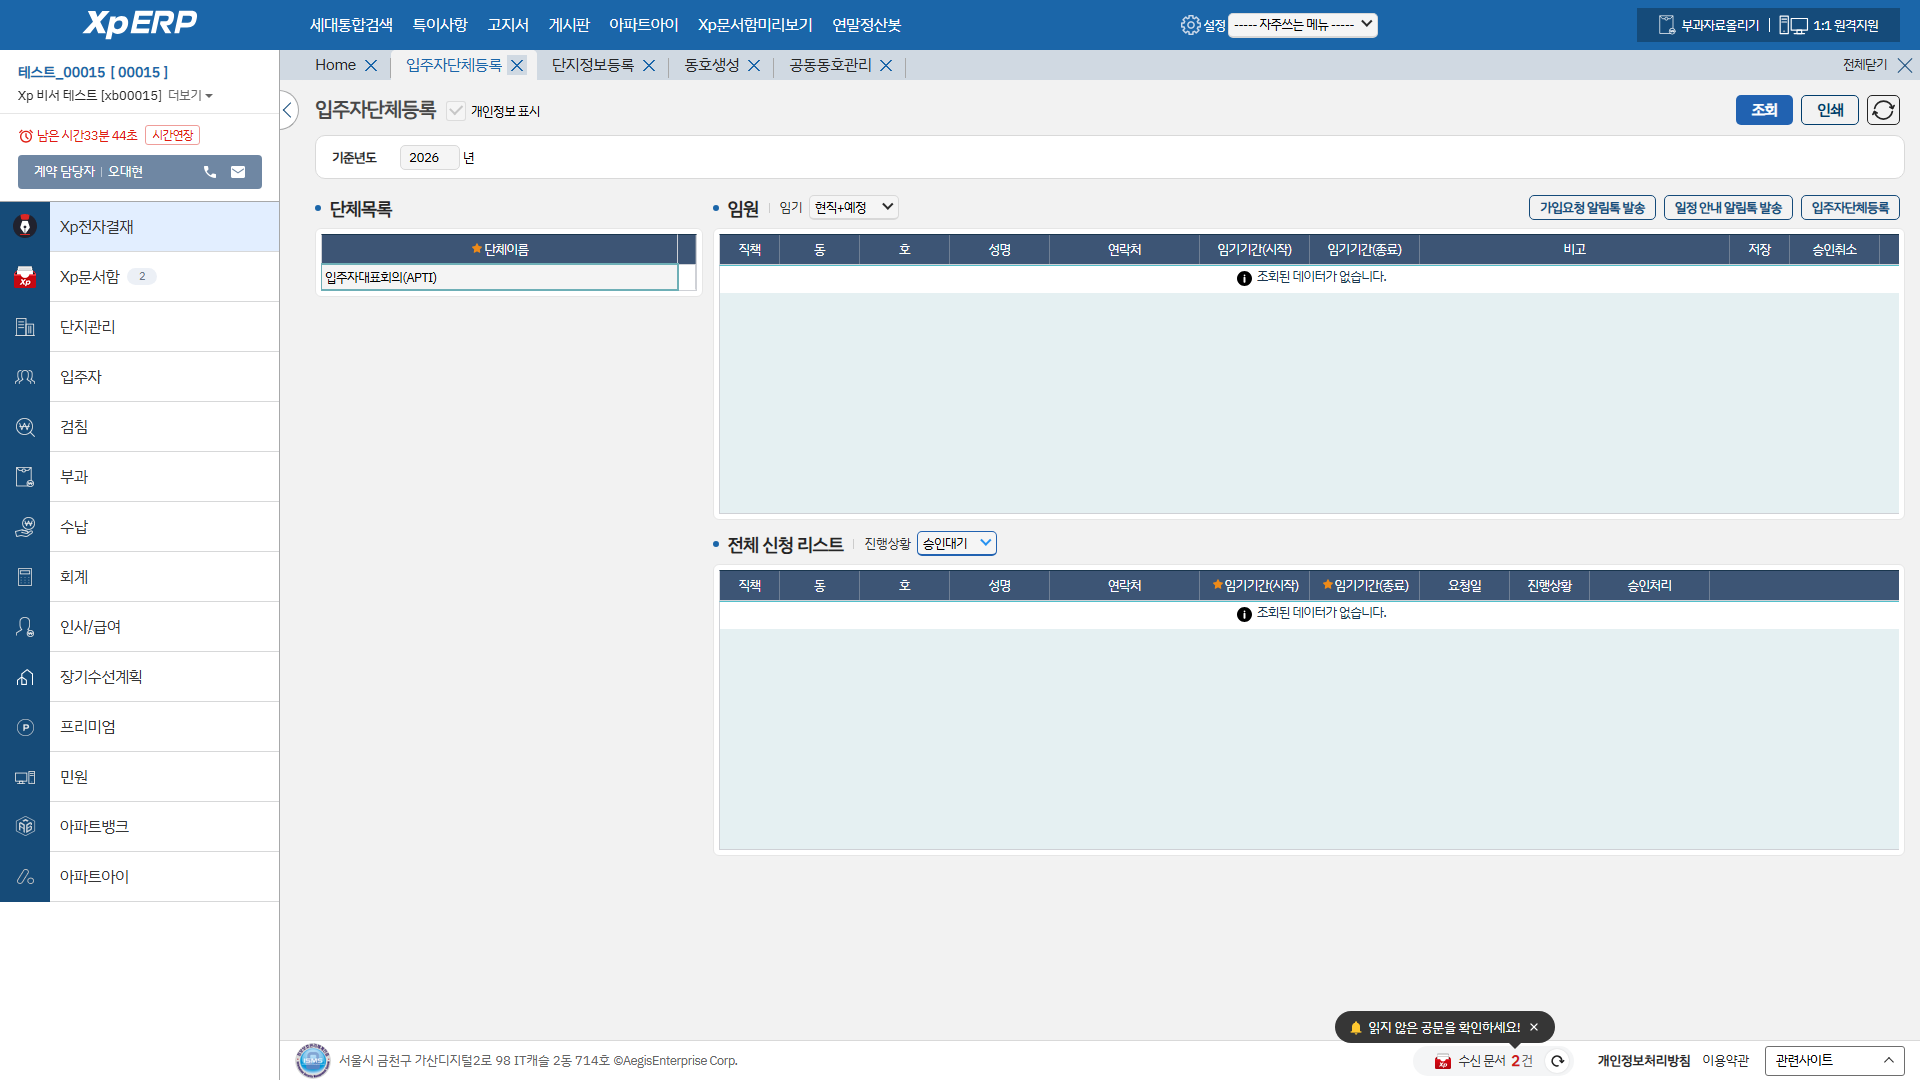The width and height of the screenshot is (1920, 1080).
Task: Click the 가입요청 알림톡 발송 button
Action: click(x=1591, y=208)
